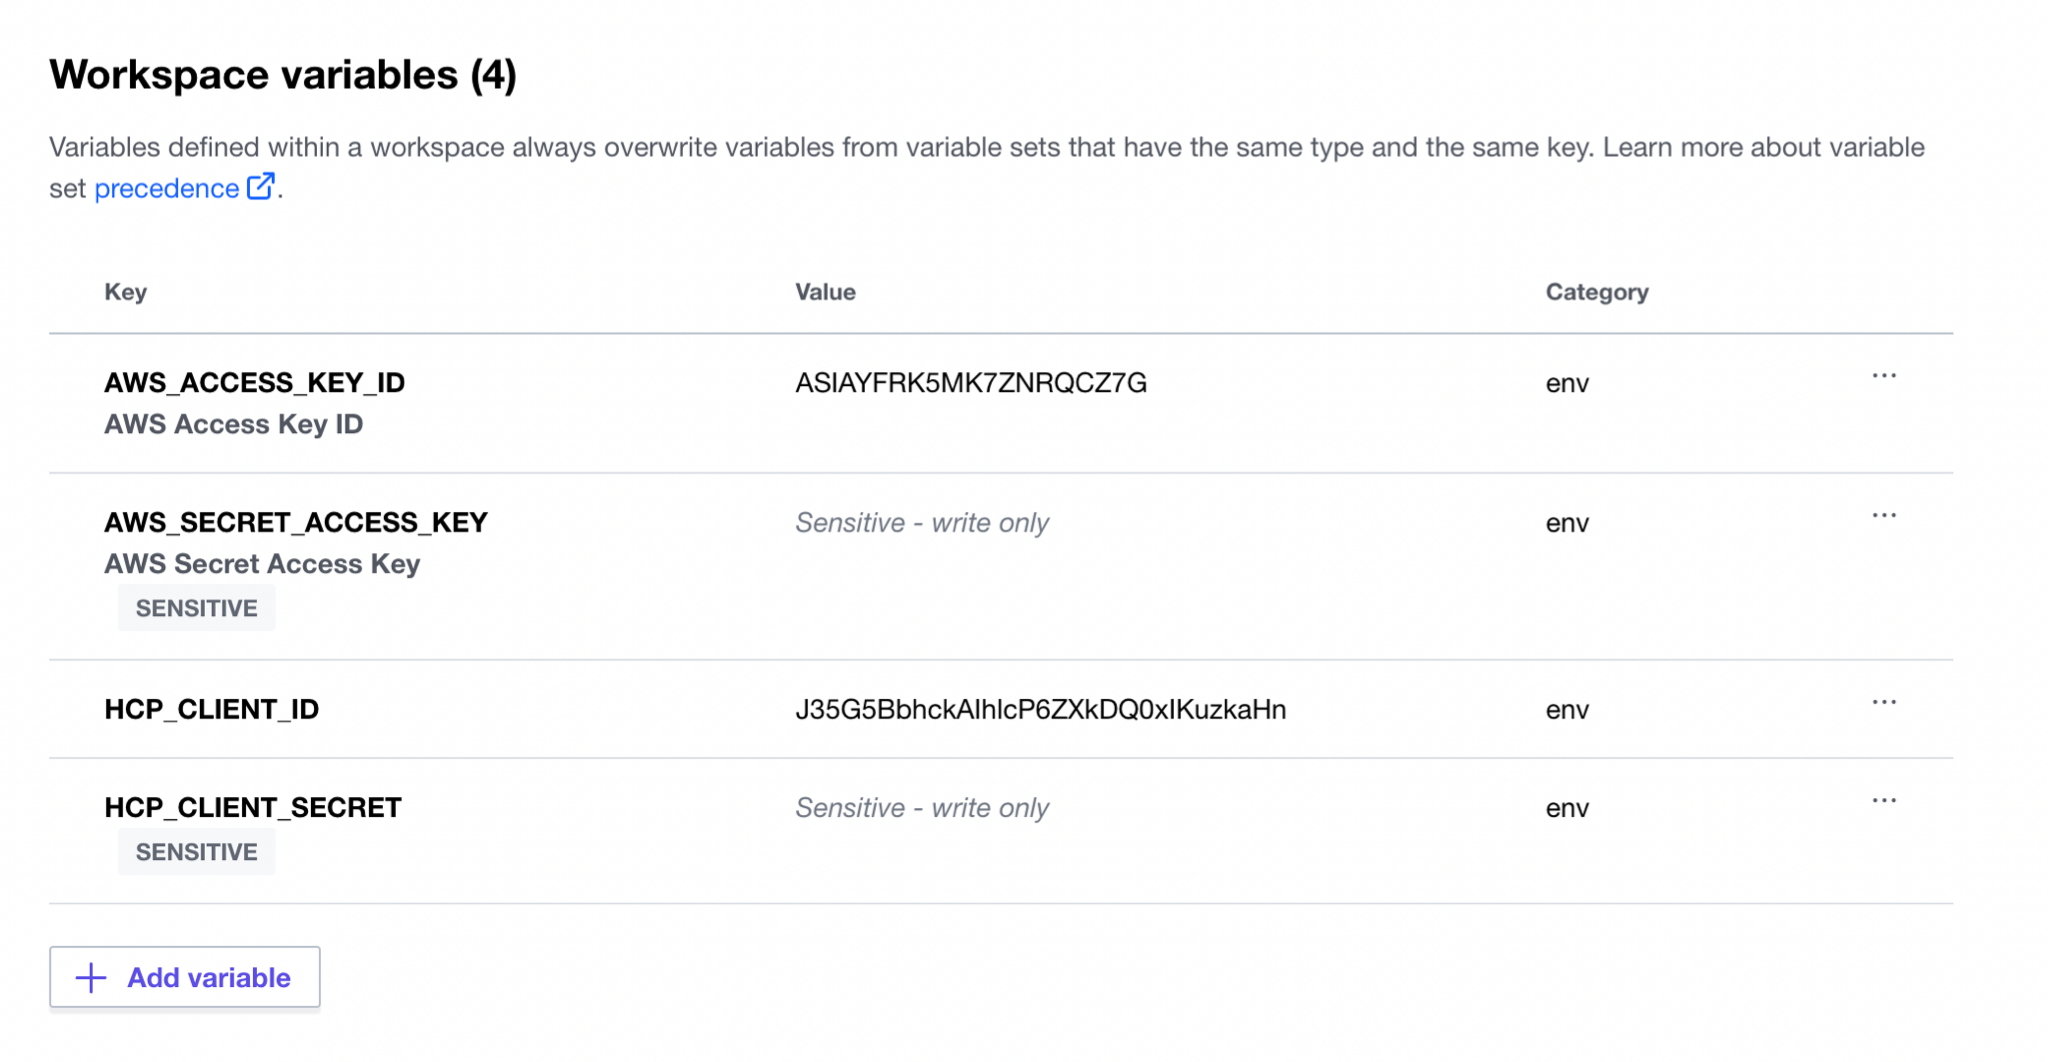This screenshot has height=1062, width=2048.
Task: Click the three-dot menu for HCP_CLIENT_ID
Action: 1884,703
